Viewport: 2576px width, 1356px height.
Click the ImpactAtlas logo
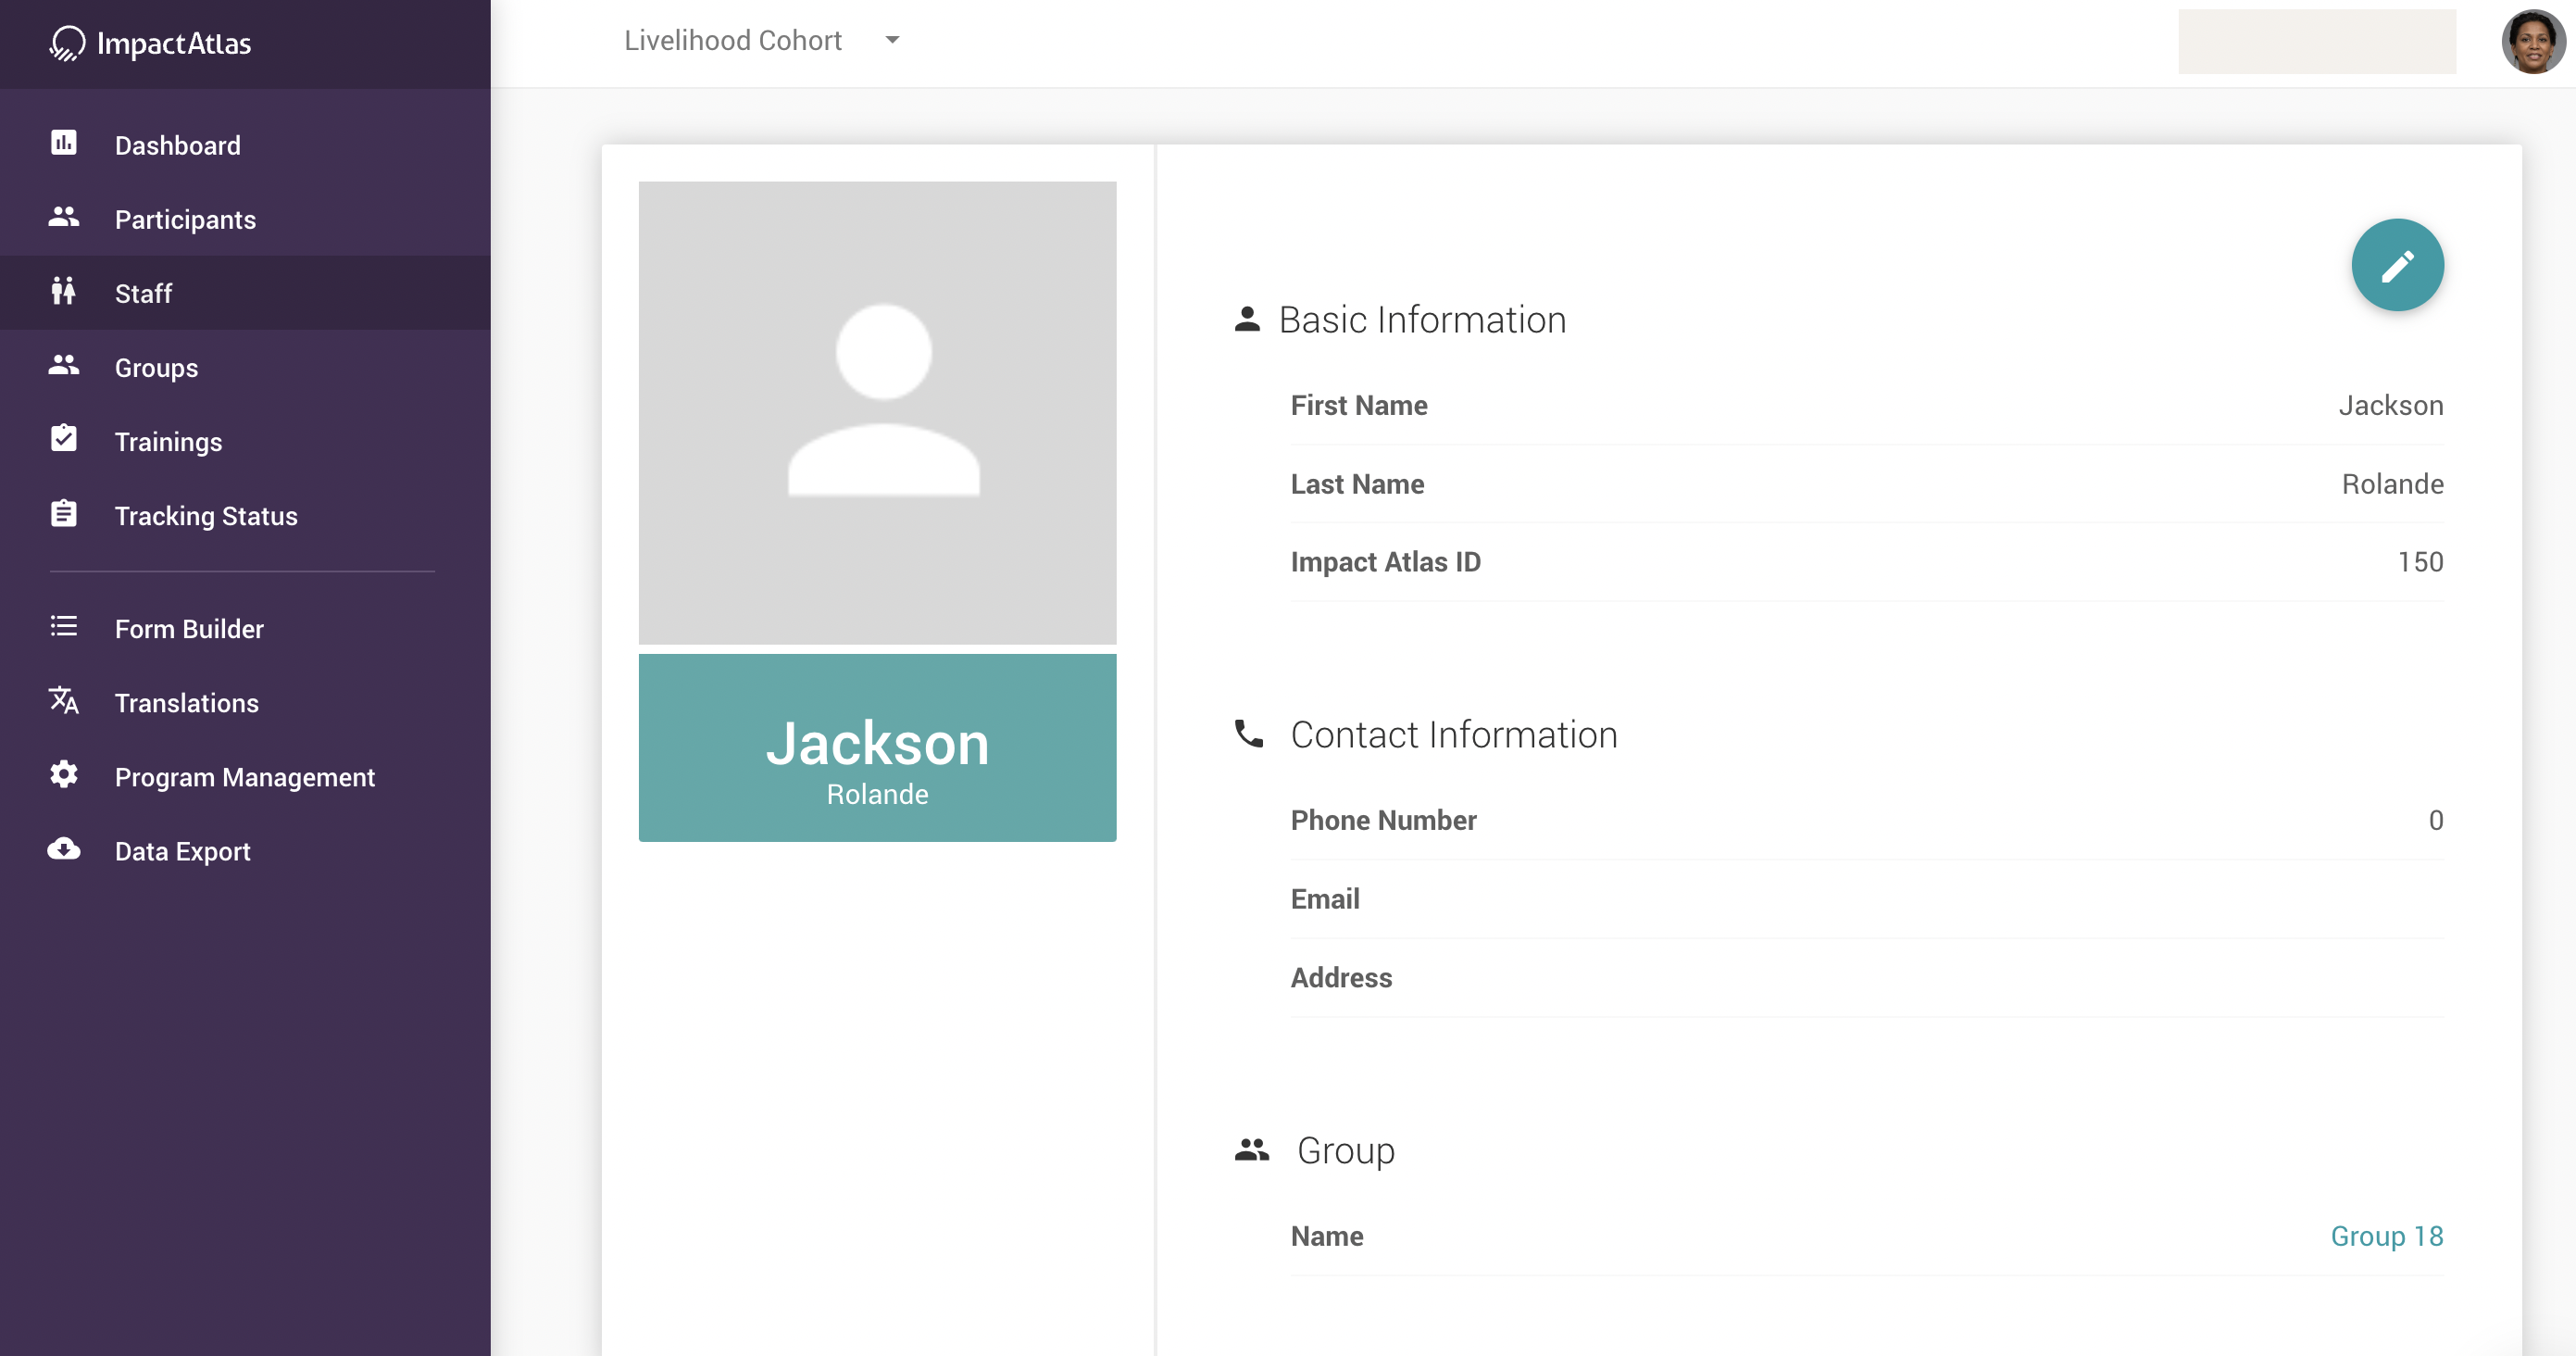150,43
